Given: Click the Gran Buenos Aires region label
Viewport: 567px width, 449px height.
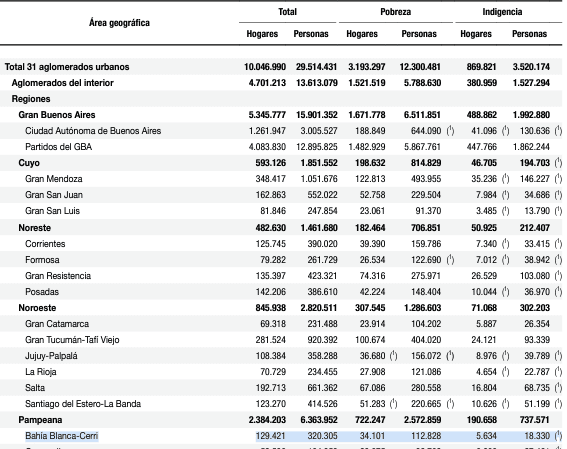Looking at the screenshot, I should [x=57, y=115].
